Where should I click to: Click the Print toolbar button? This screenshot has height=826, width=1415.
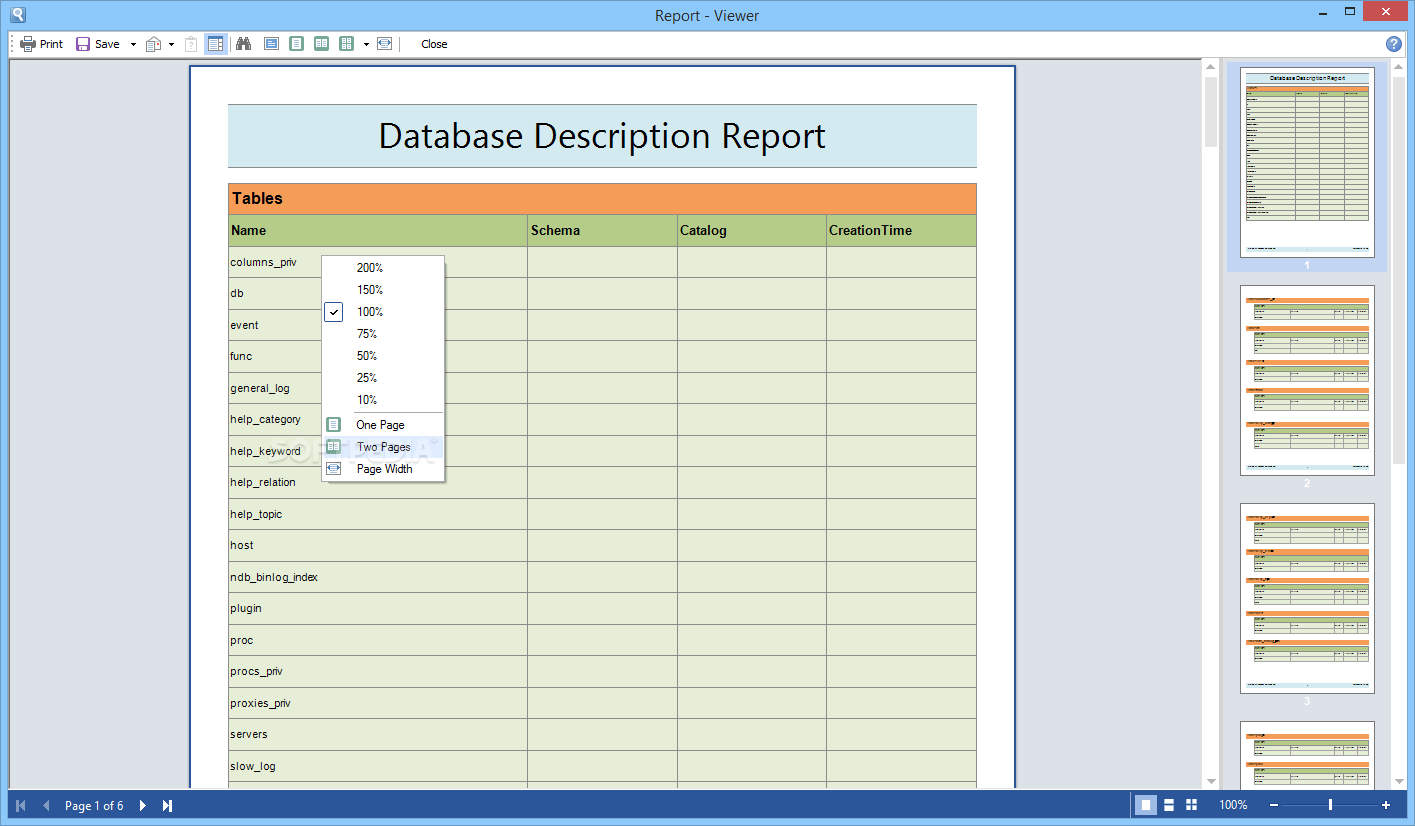tap(41, 44)
